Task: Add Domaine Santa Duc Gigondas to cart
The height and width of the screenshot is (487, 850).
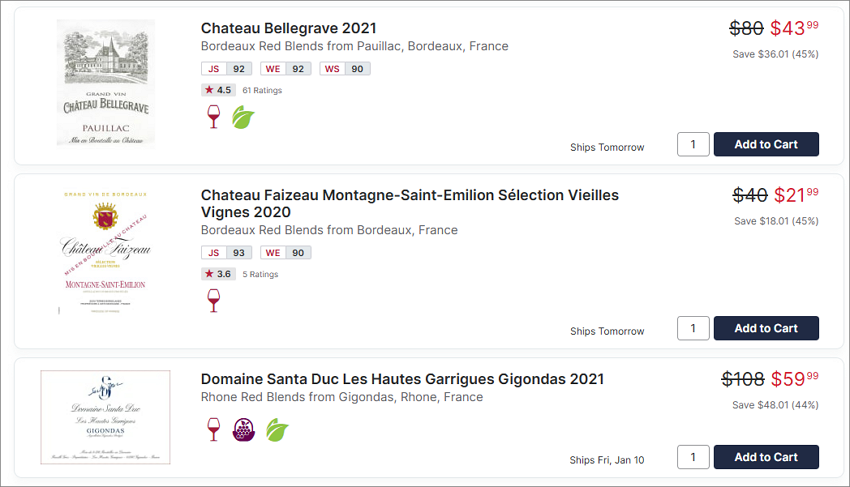Action: click(x=766, y=457)
